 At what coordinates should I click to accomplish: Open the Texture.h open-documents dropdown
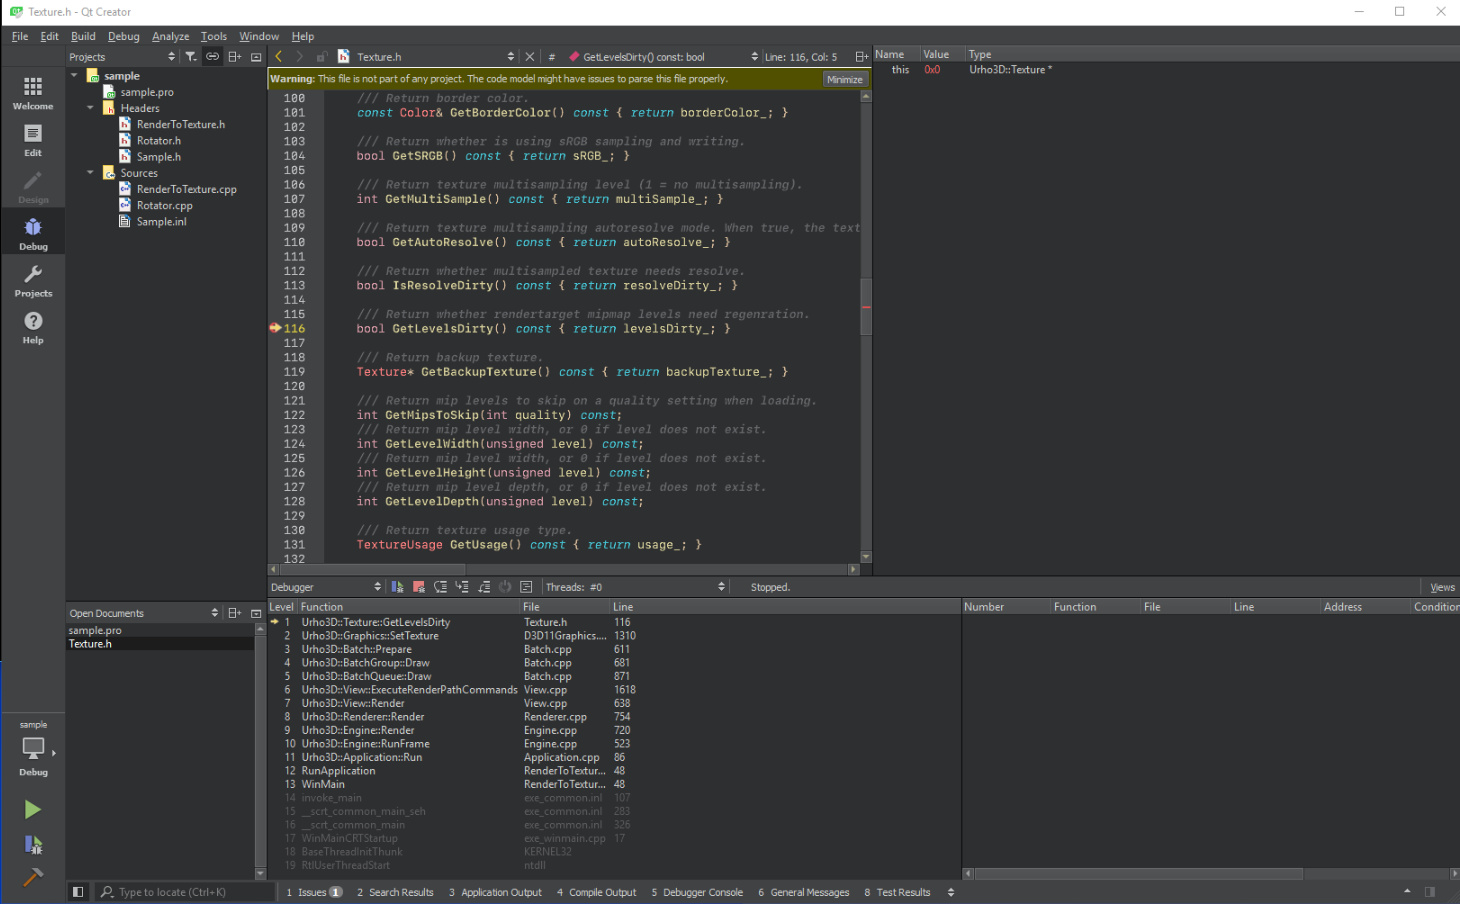pyautogui.click(x=436, y=57)
